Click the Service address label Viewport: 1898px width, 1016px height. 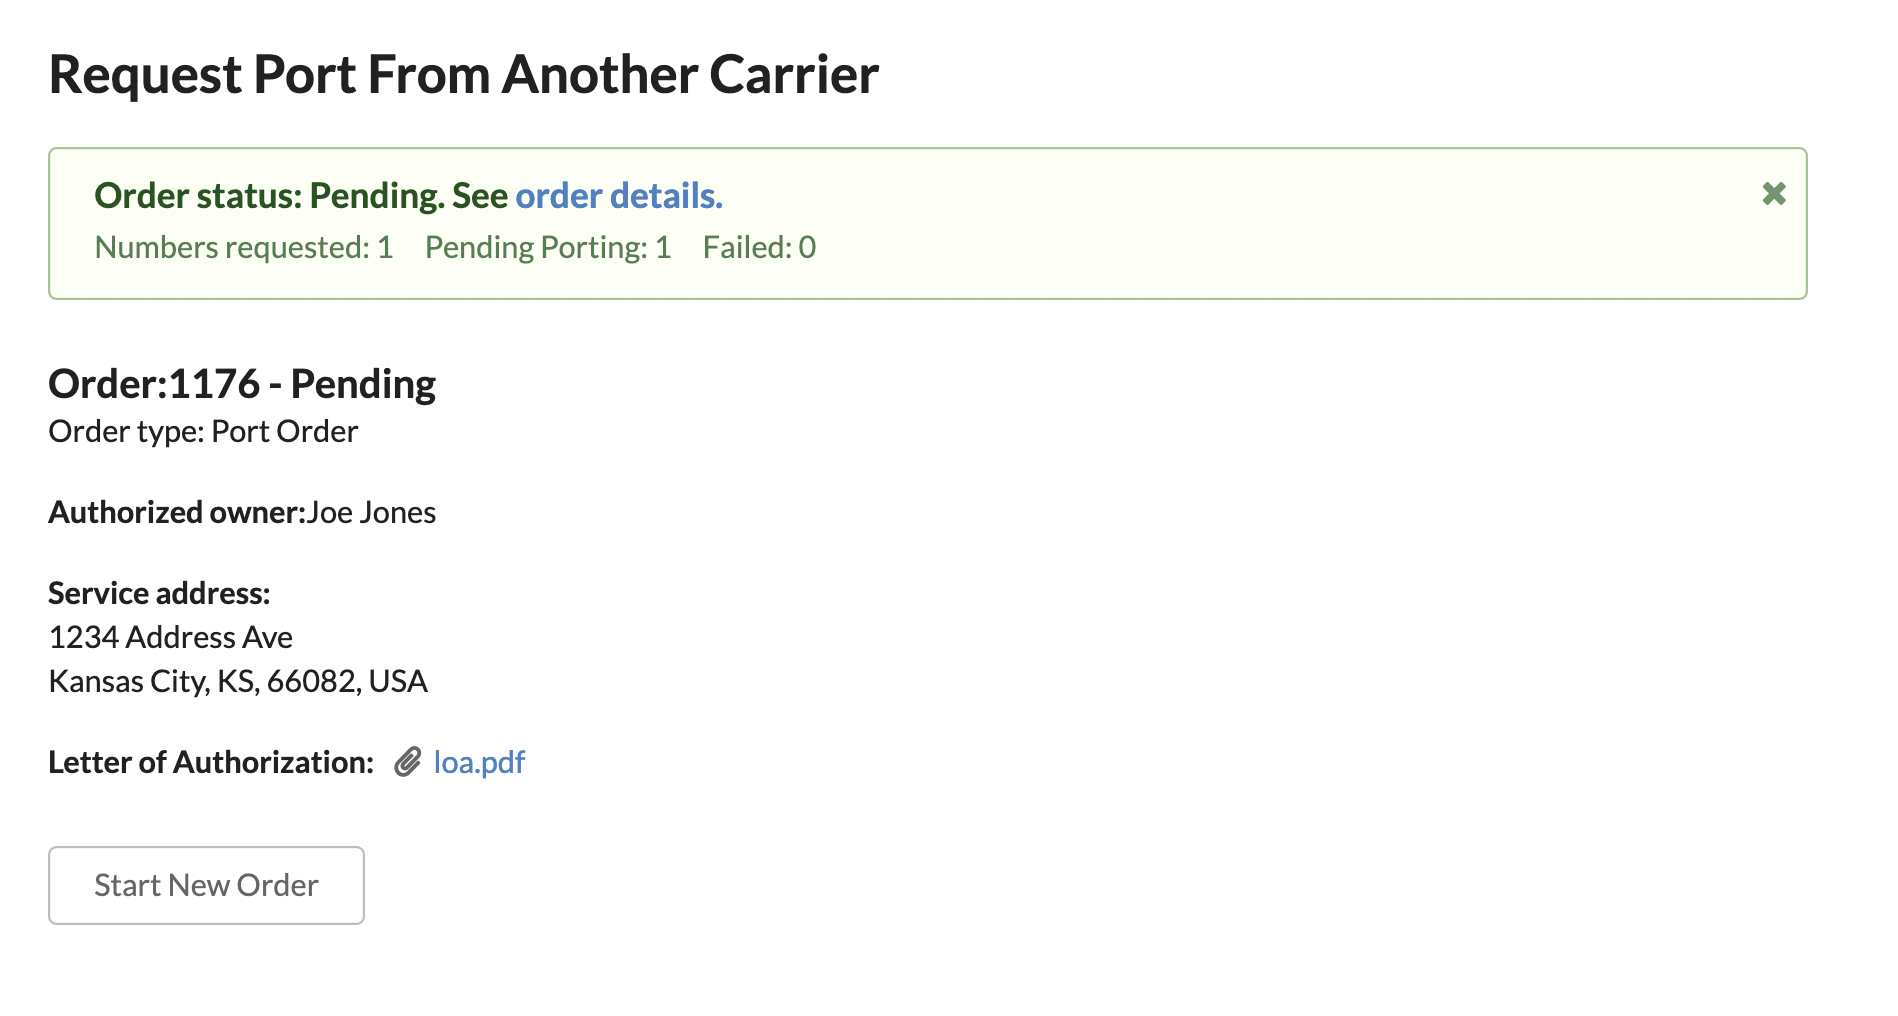(159, 594)
